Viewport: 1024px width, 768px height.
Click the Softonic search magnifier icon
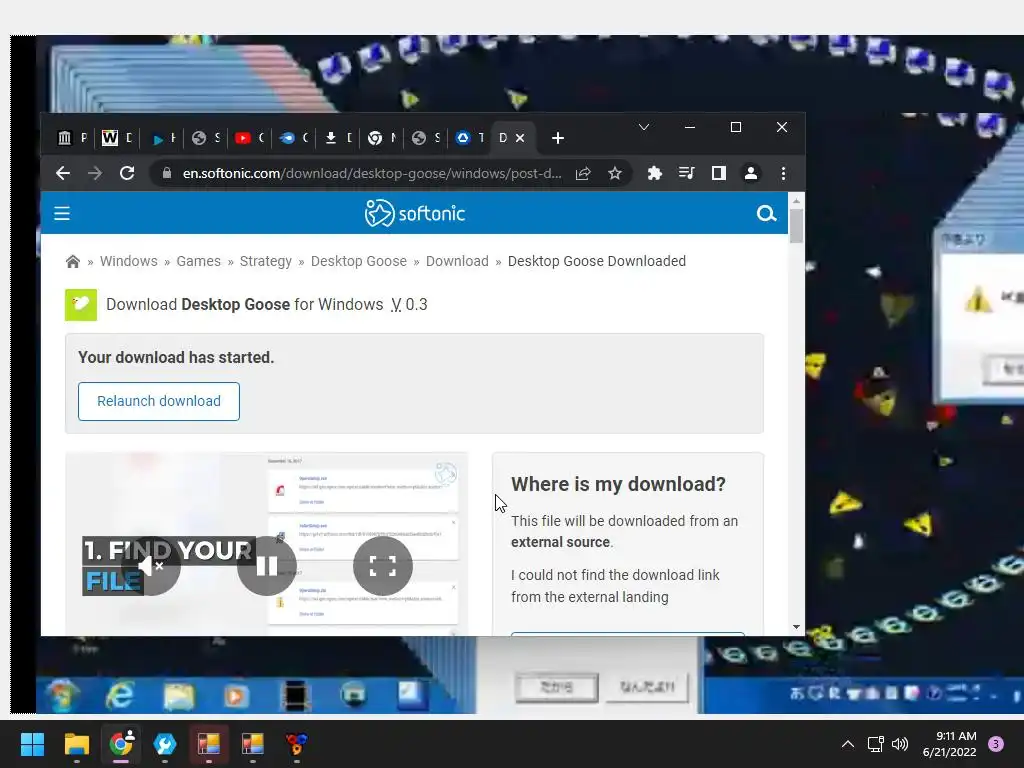tap(766, 214)
